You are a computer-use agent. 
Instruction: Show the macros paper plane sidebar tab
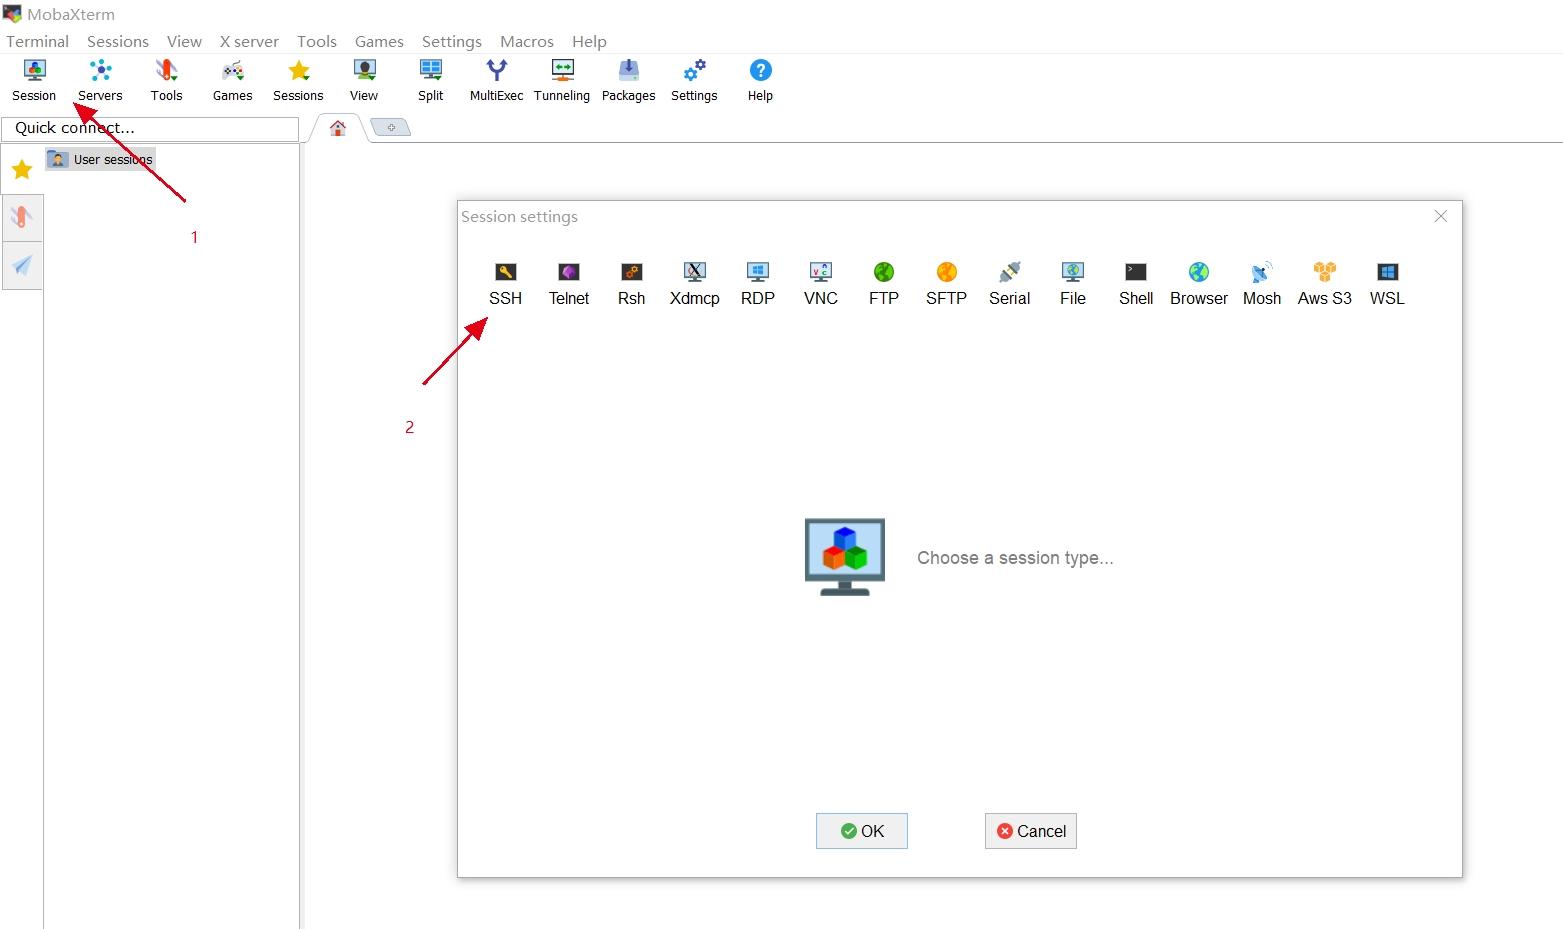point(22,265)
